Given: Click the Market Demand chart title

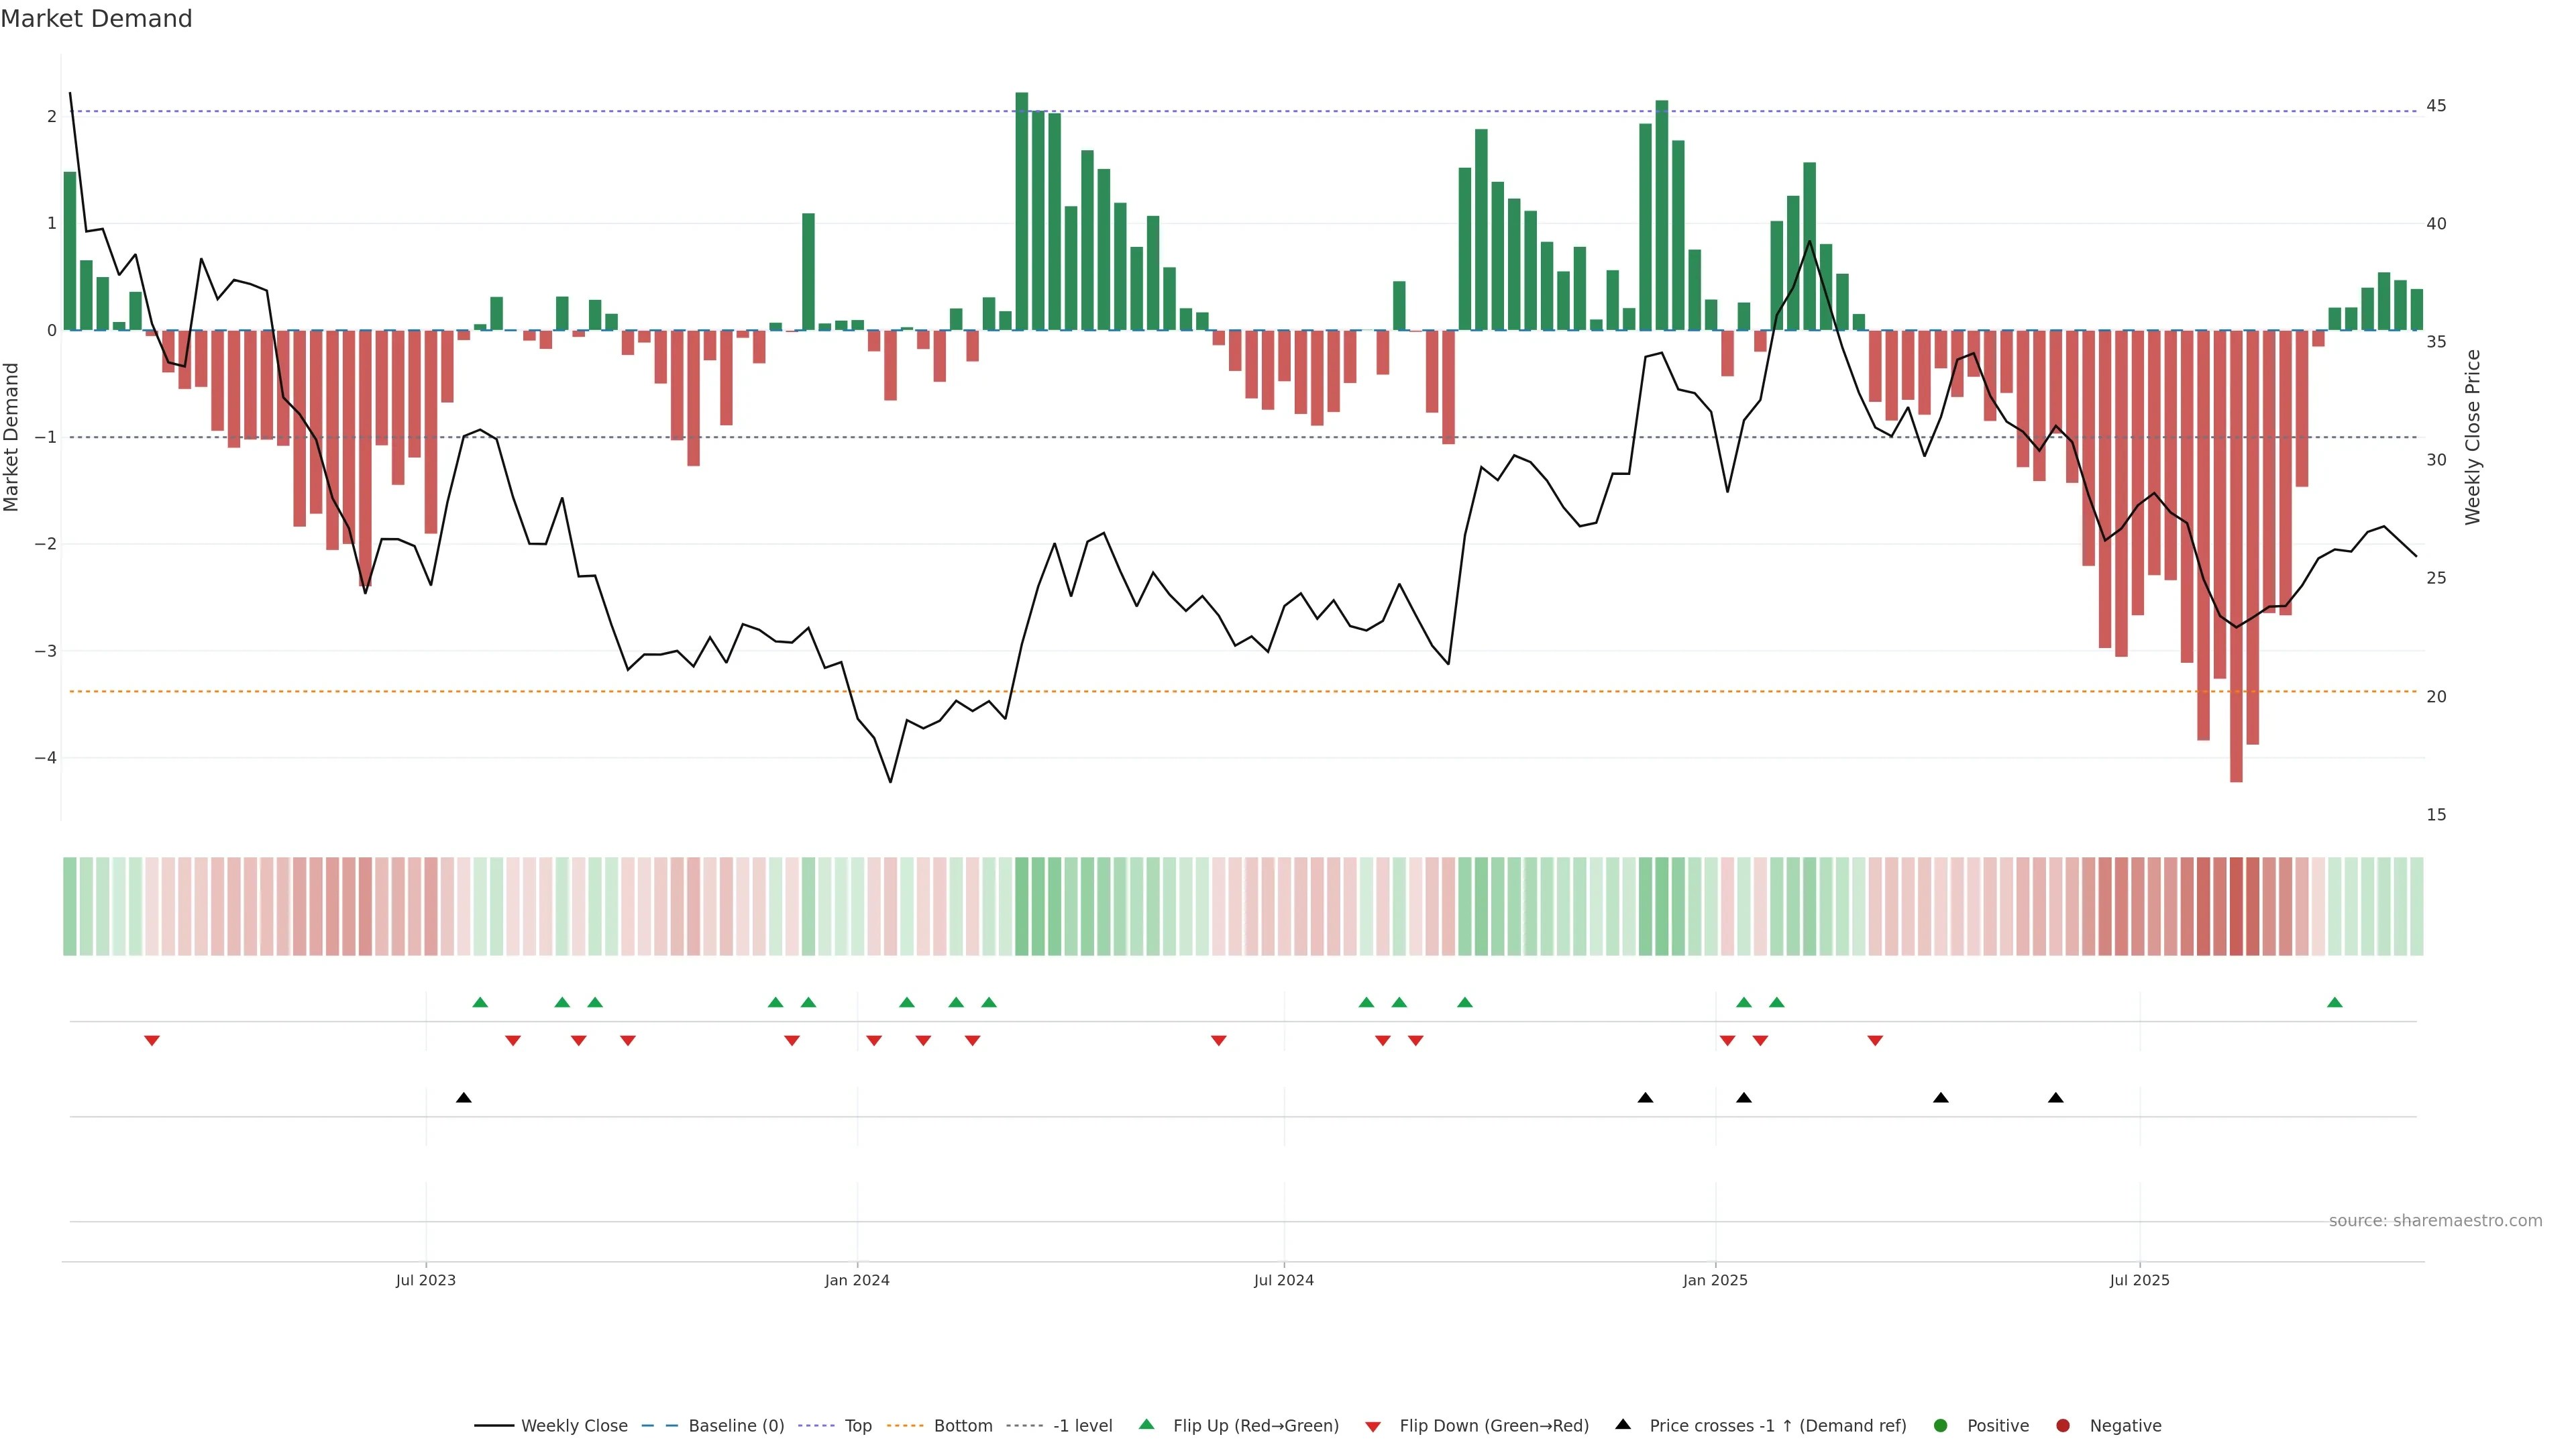Looking at the screenshot, I should [x=96, y=19].
